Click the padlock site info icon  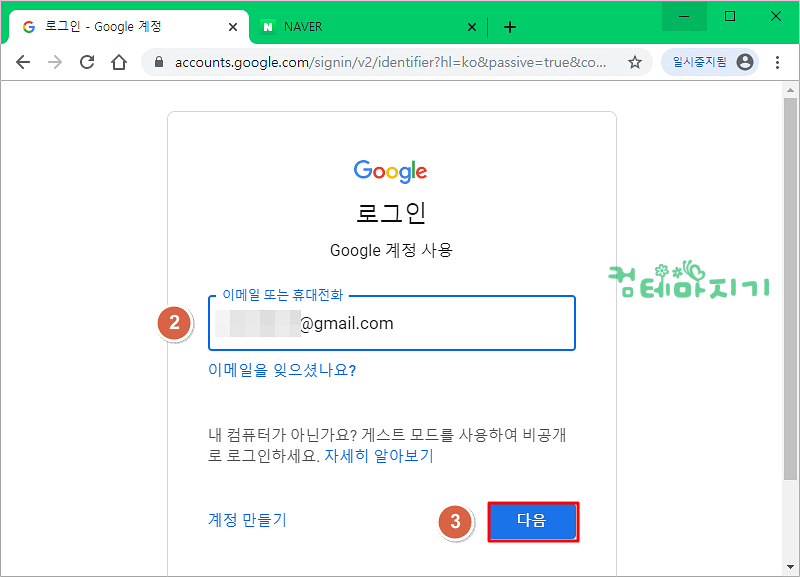[159, 62]
